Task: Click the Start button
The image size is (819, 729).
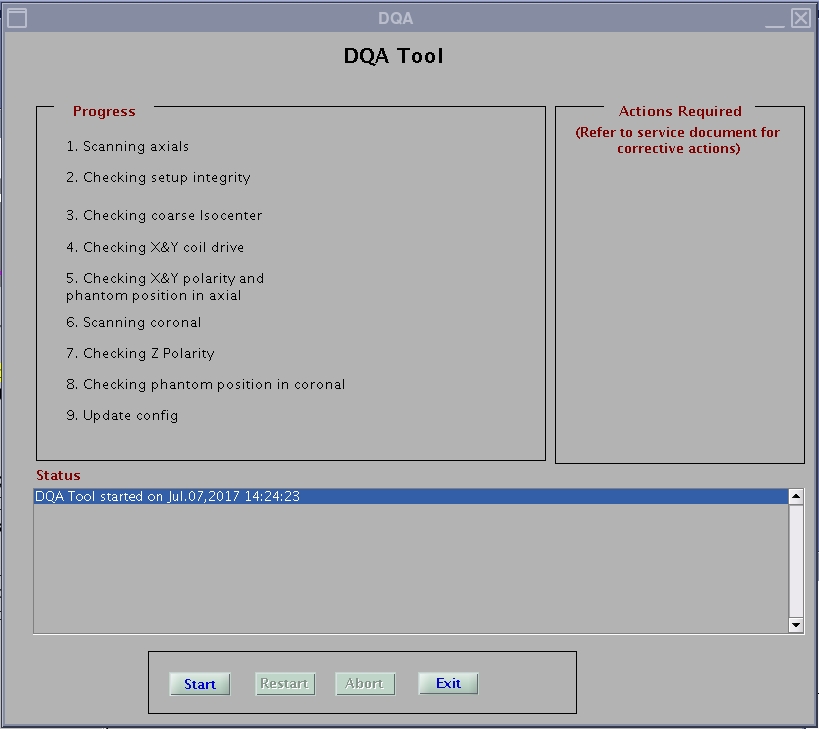Action: click(x=200, y=684)
